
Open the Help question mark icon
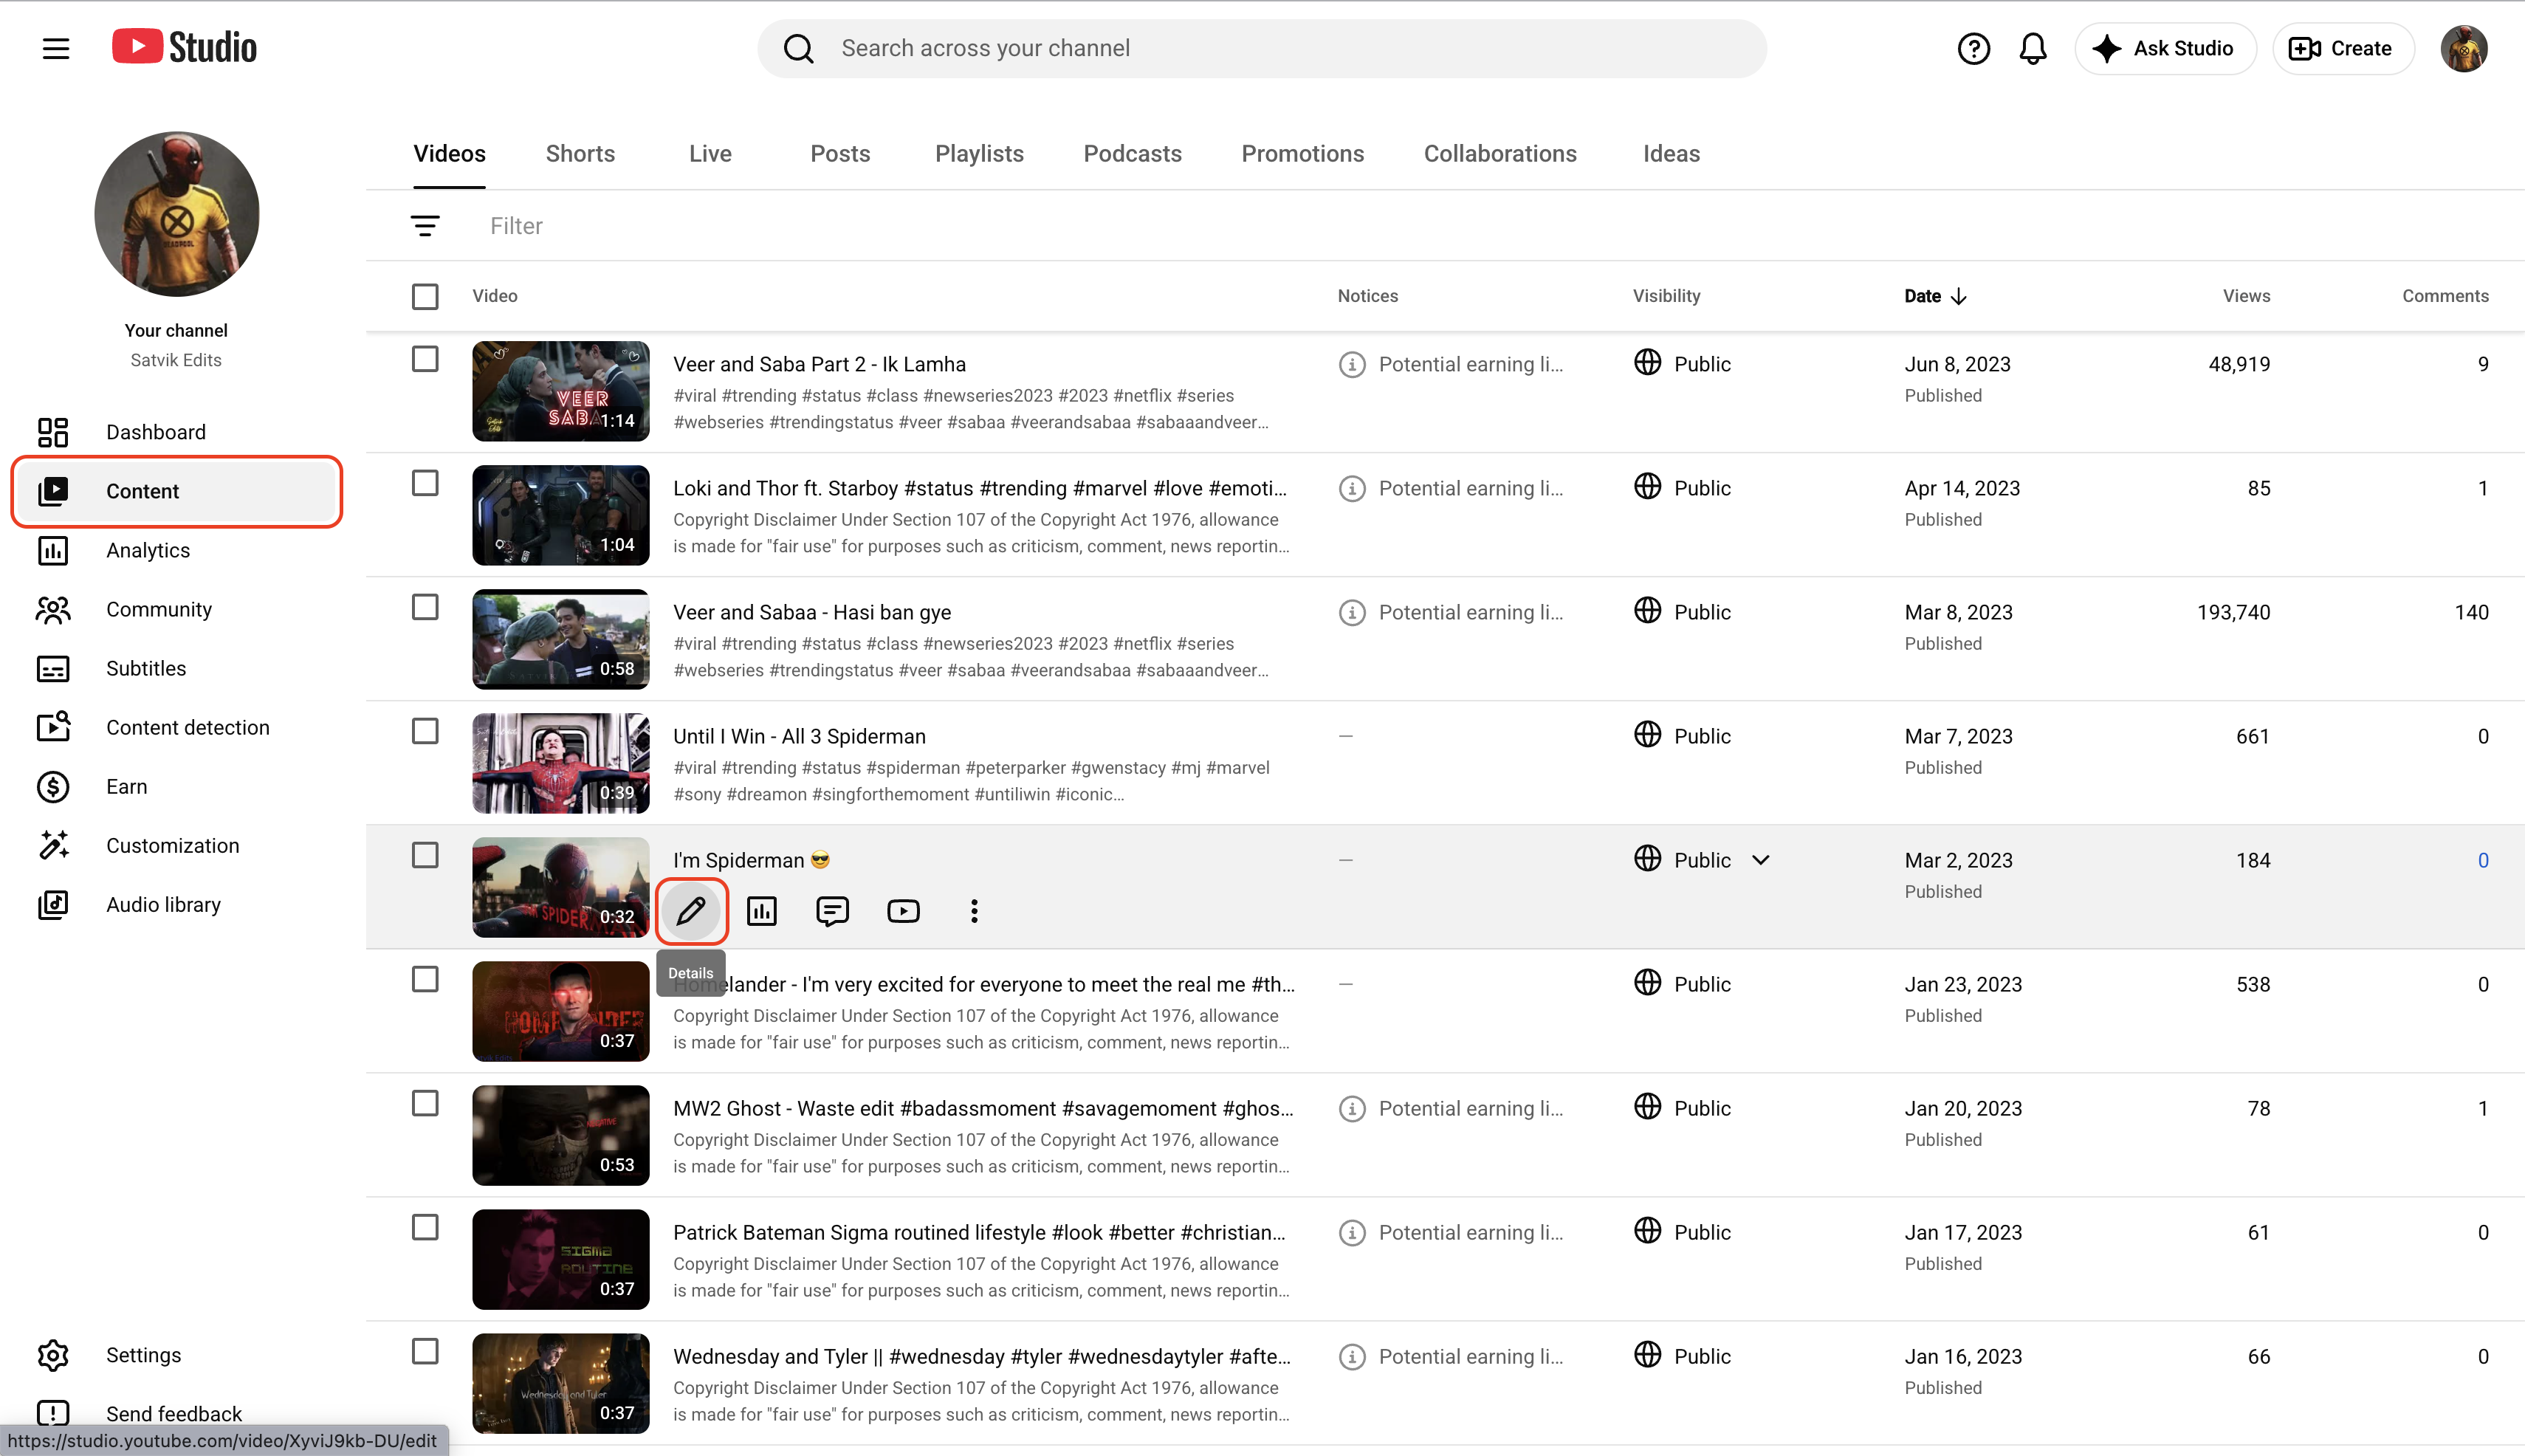(1973, 48)
